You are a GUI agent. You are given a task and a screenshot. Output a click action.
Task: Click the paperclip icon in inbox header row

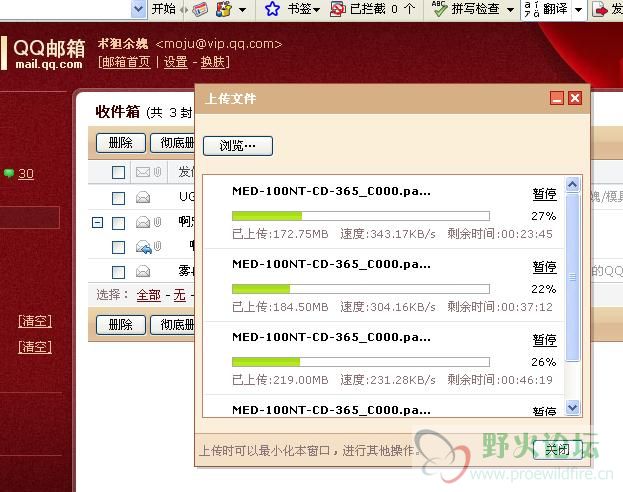coord(157,172)
